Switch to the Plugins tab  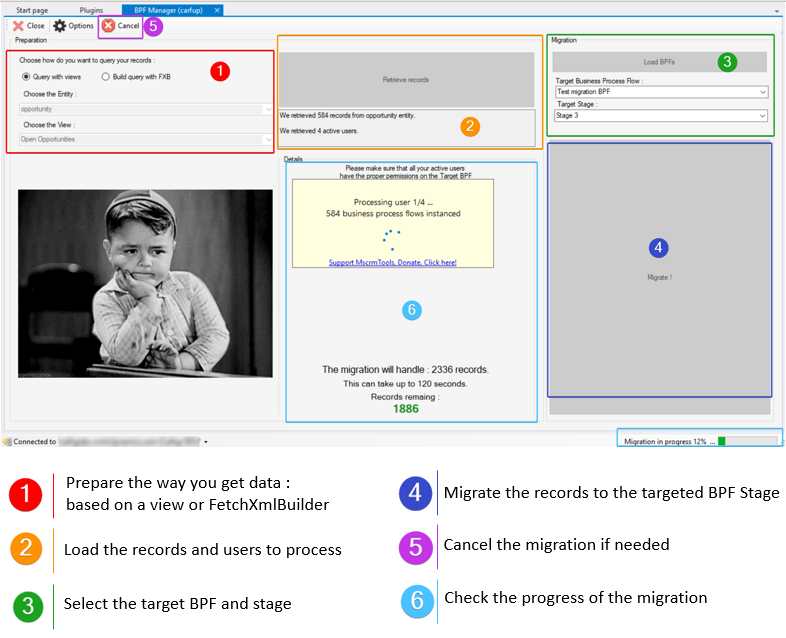tap(91, 10)
